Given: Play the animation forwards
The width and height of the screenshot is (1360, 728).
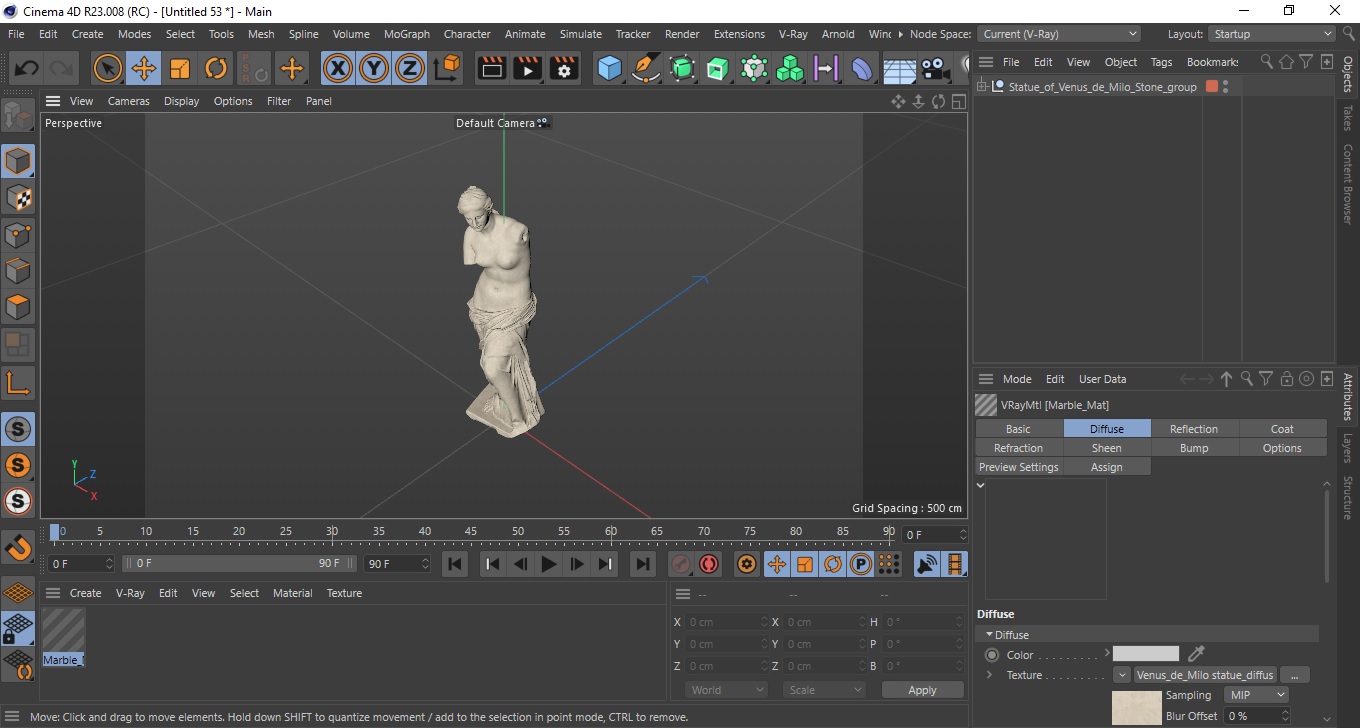Looking at the screenshot, I should [x=548, y=564].
